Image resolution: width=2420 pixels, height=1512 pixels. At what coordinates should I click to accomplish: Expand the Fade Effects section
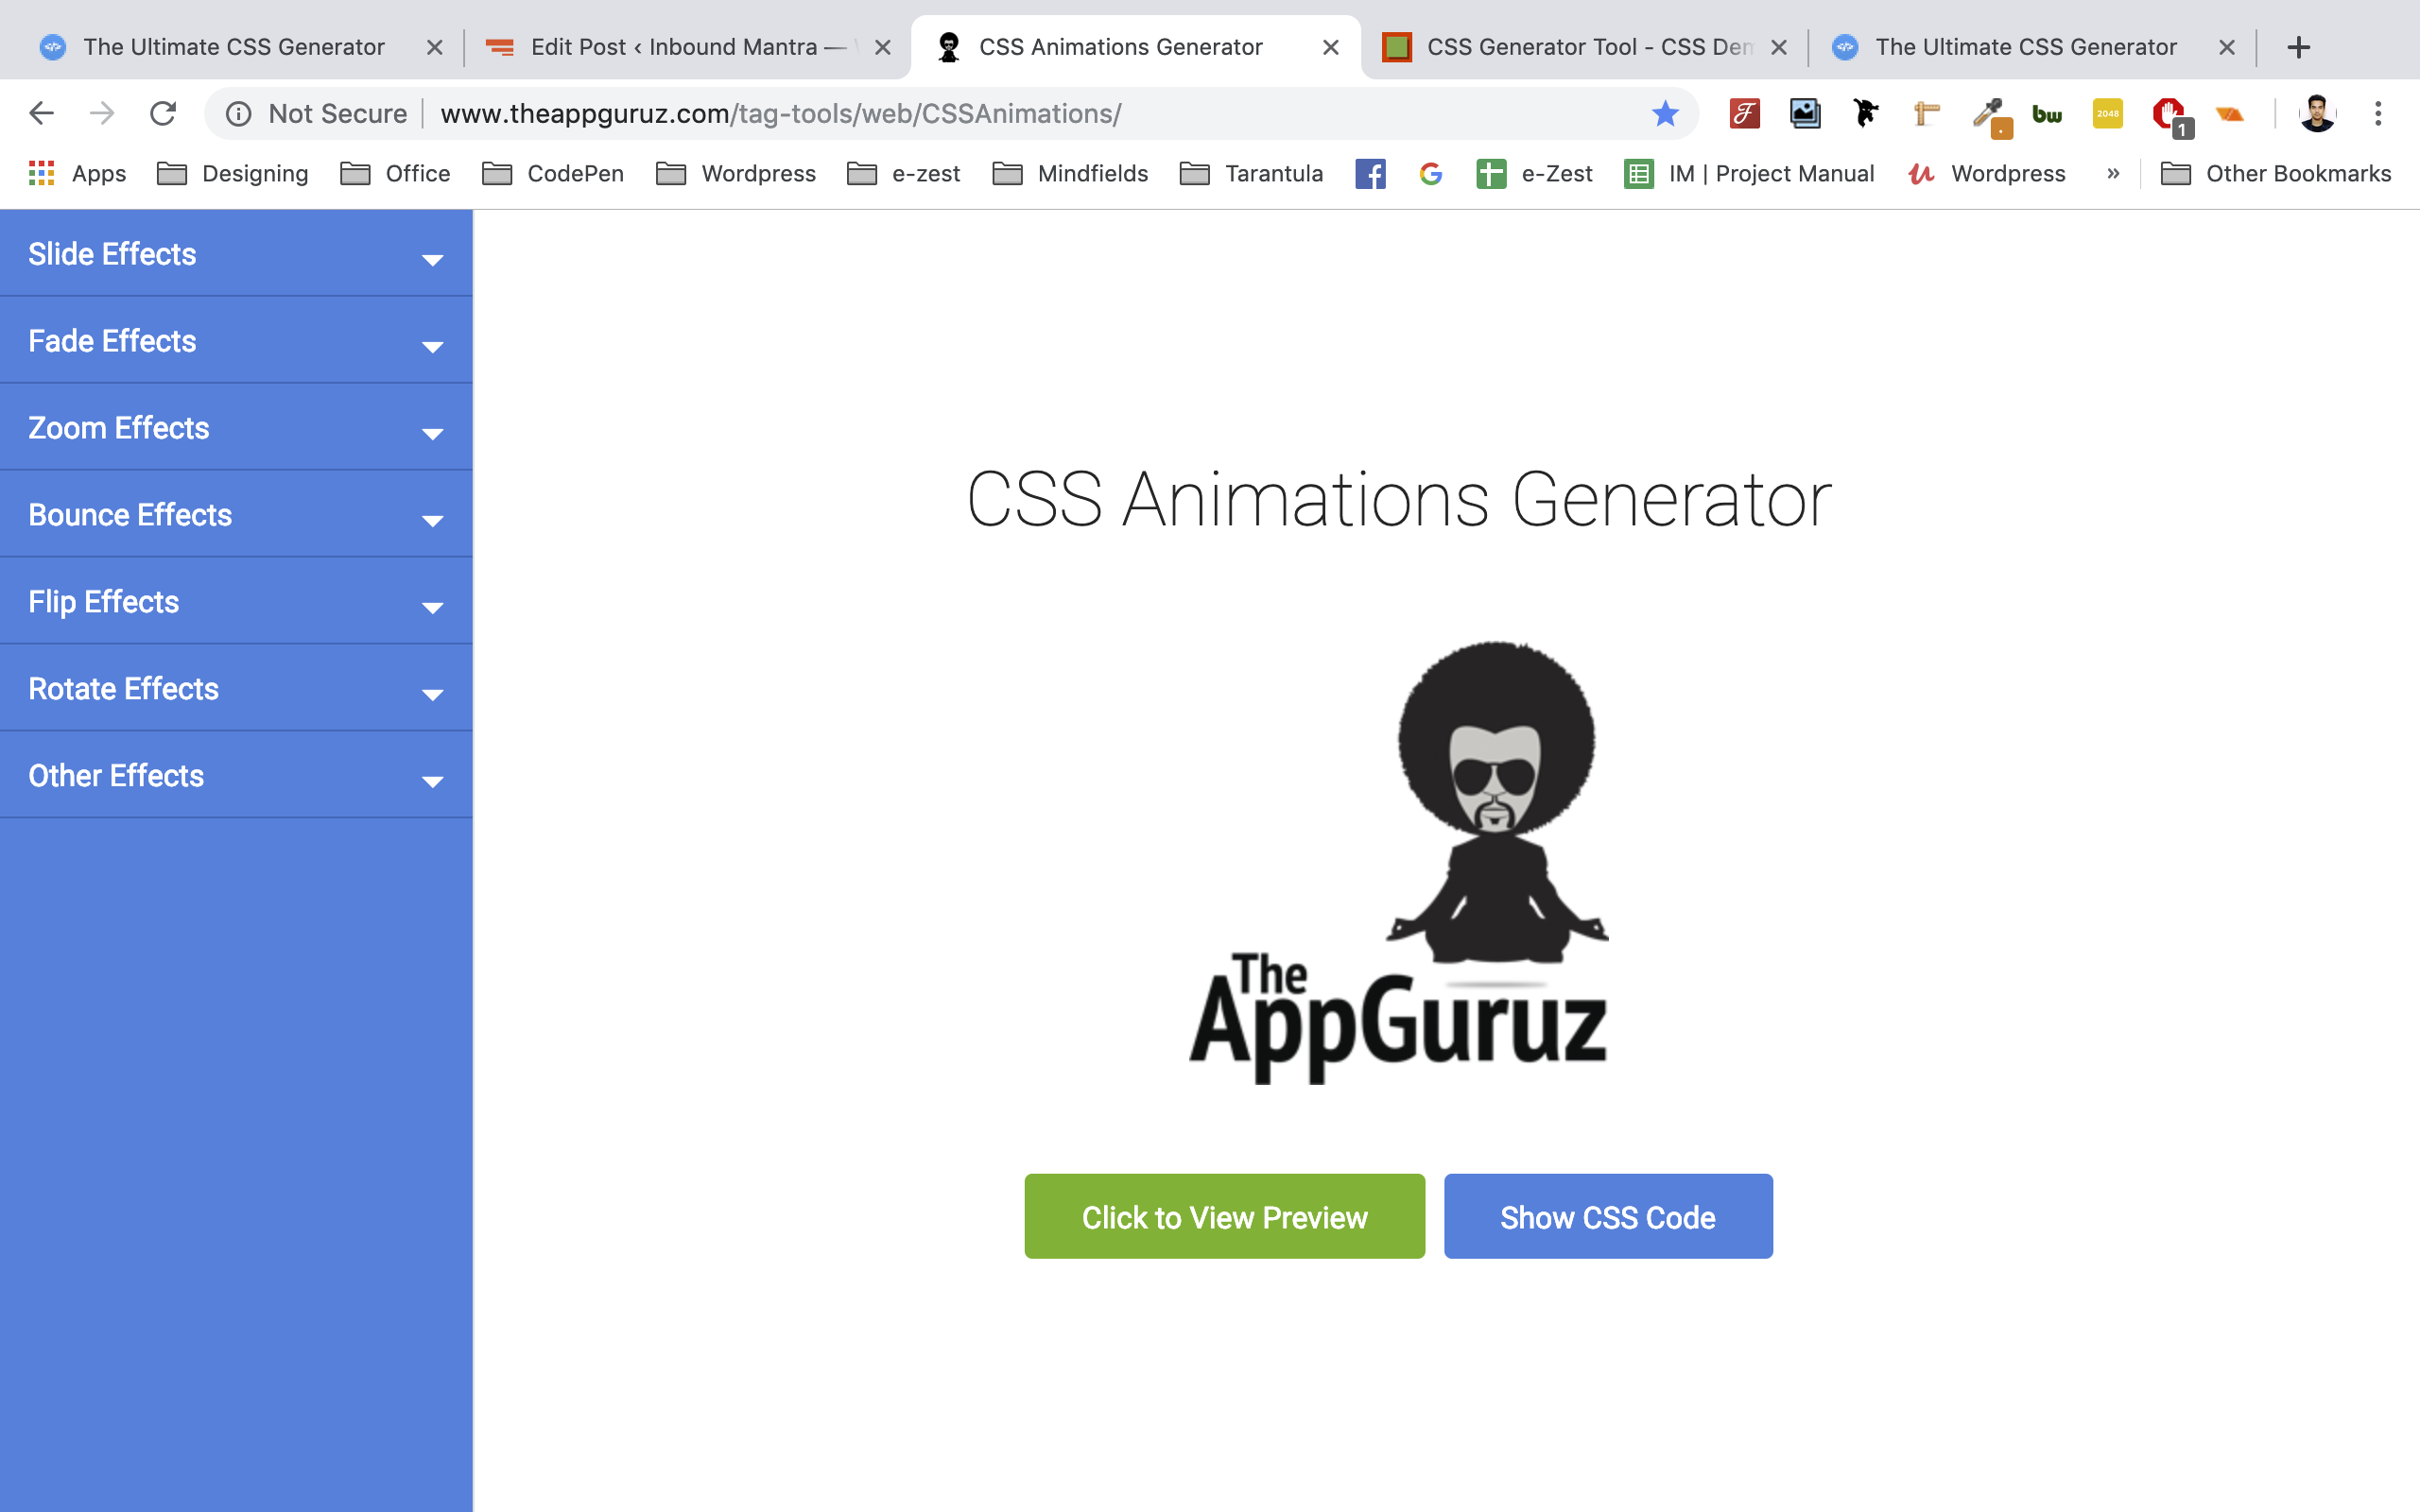236,341
